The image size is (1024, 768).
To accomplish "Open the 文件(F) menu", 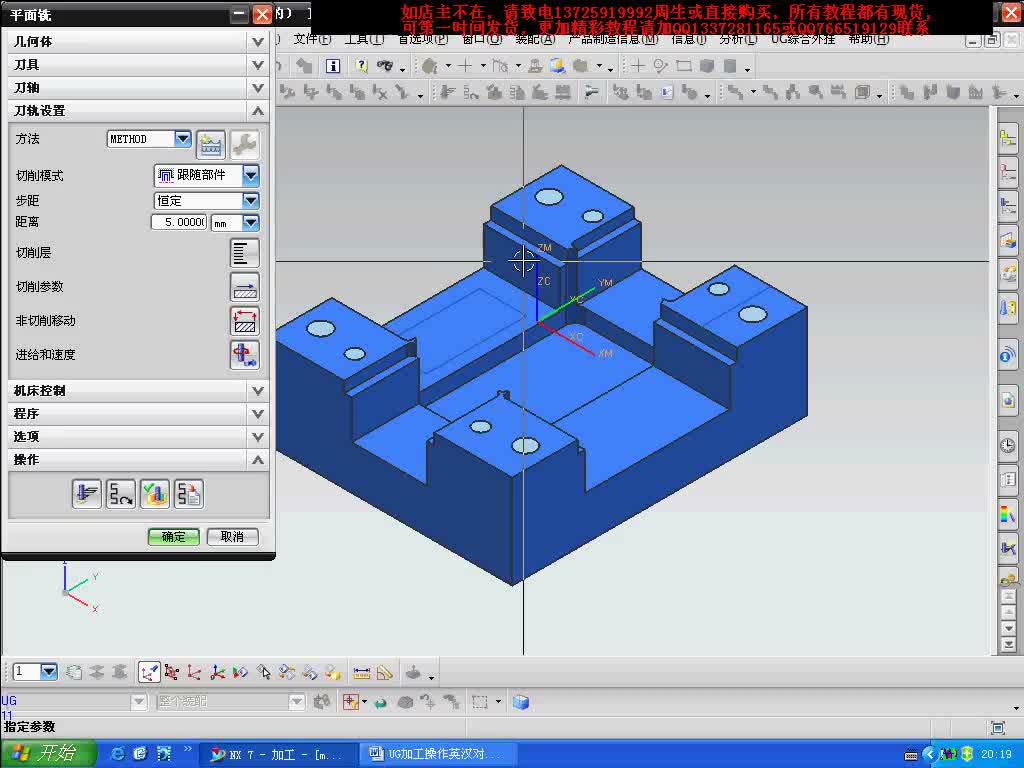I will pos(312,39).
